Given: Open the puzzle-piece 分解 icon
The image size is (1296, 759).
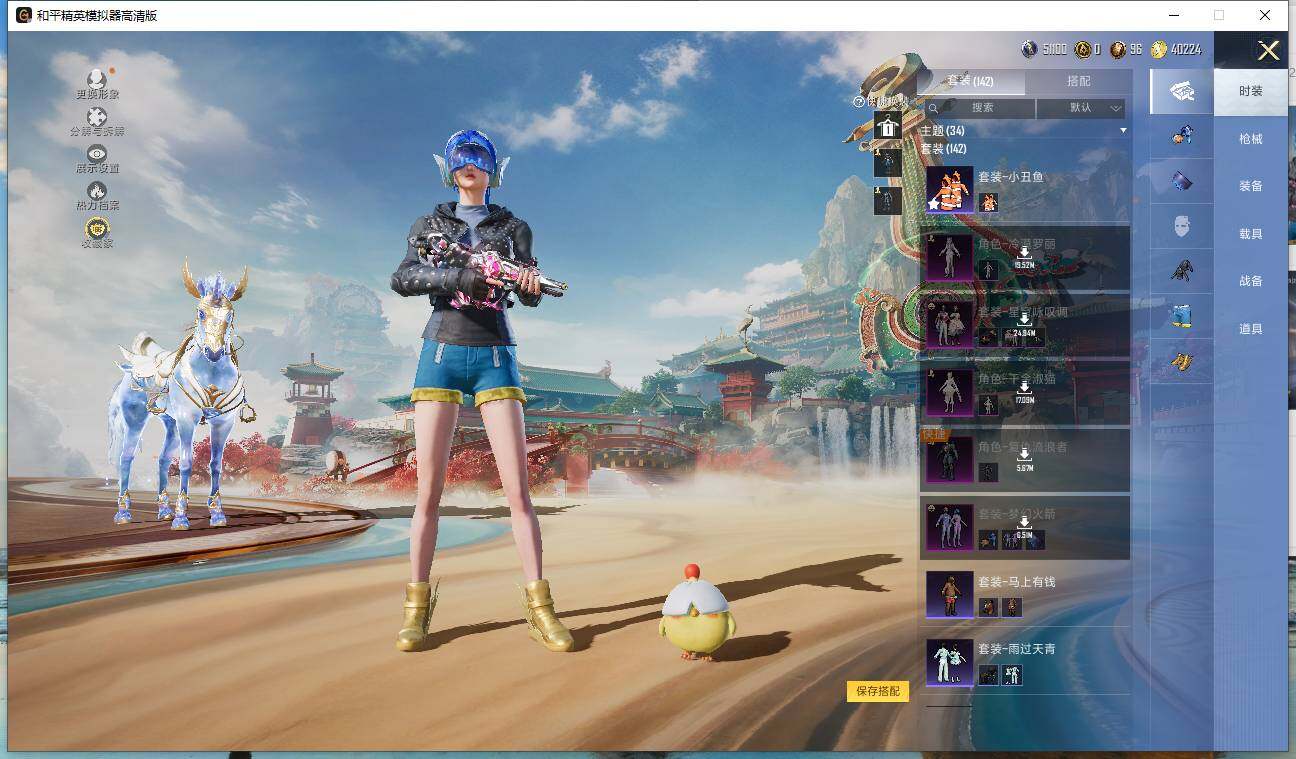Looking at the screenshot, I should (x=97, y=117).
